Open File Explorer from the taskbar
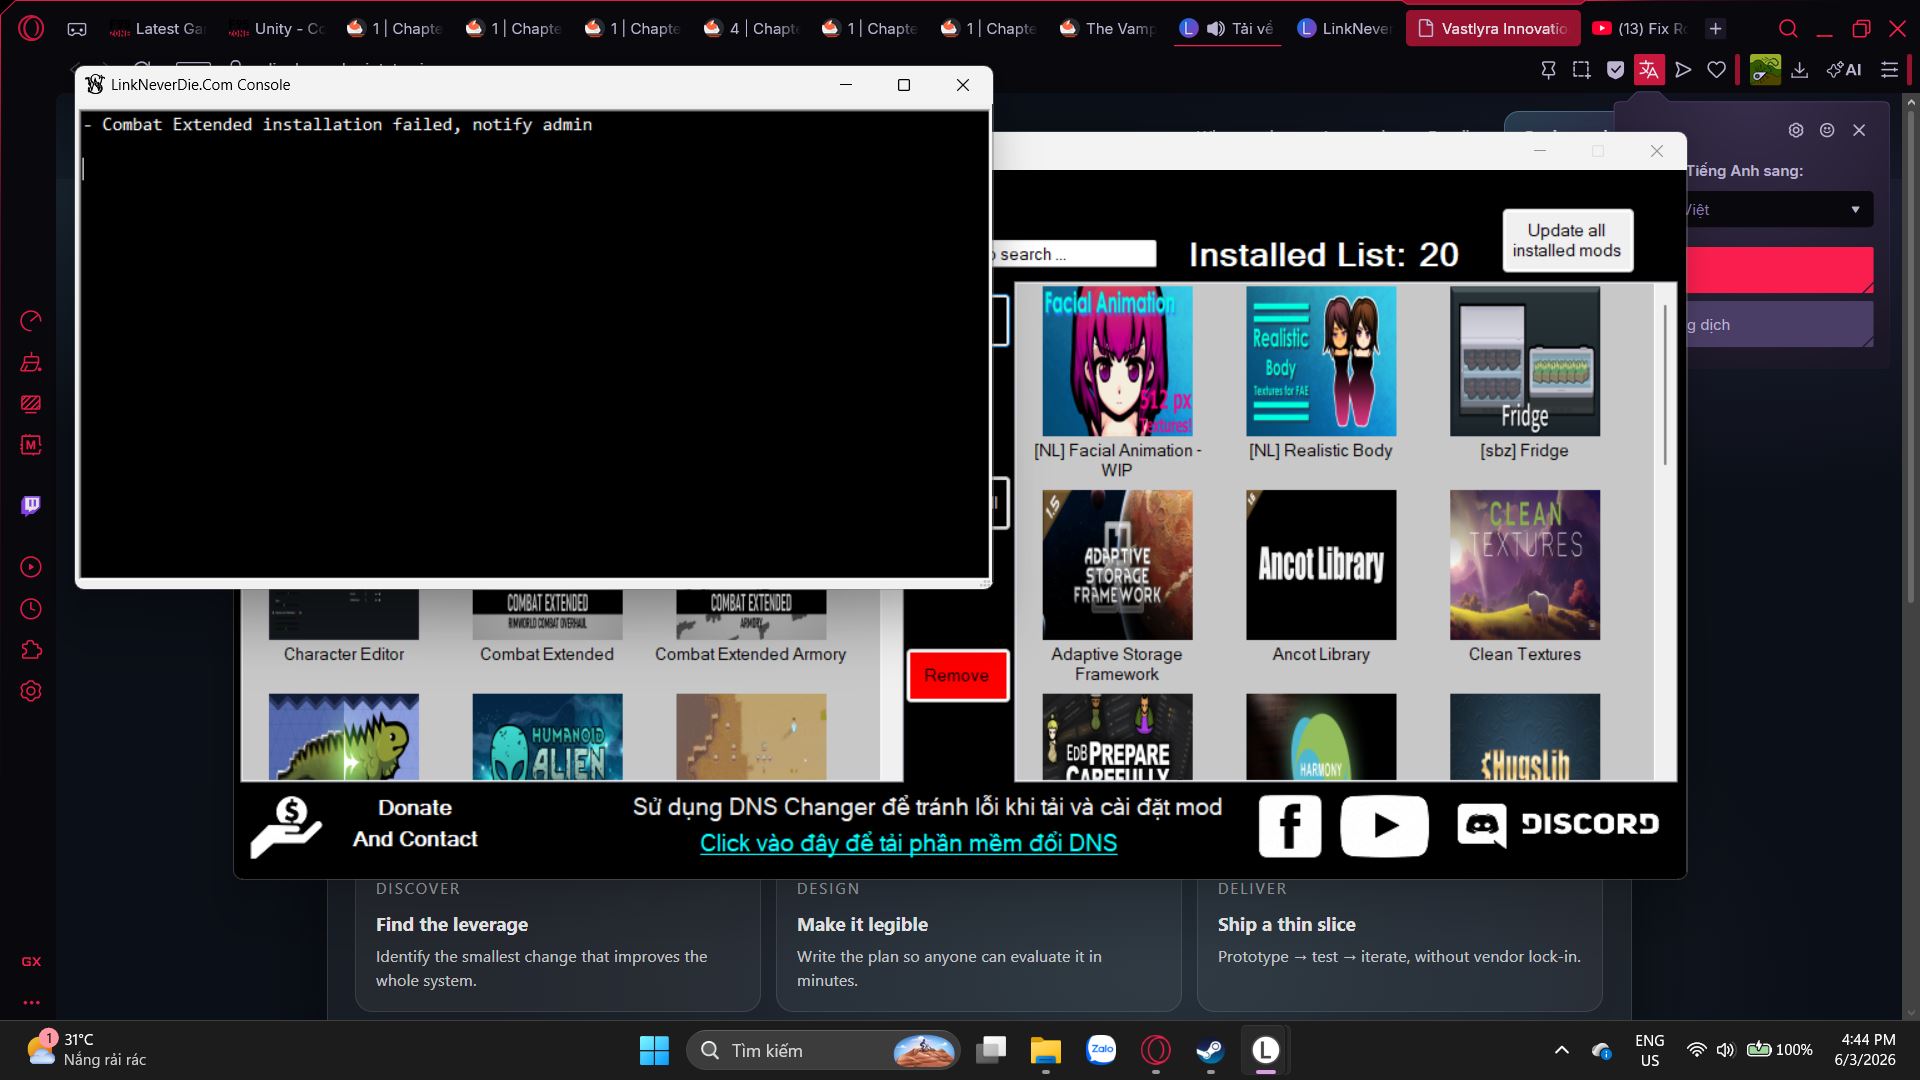Screen dimensions: 1920x1080 tap(1045, 1050)
